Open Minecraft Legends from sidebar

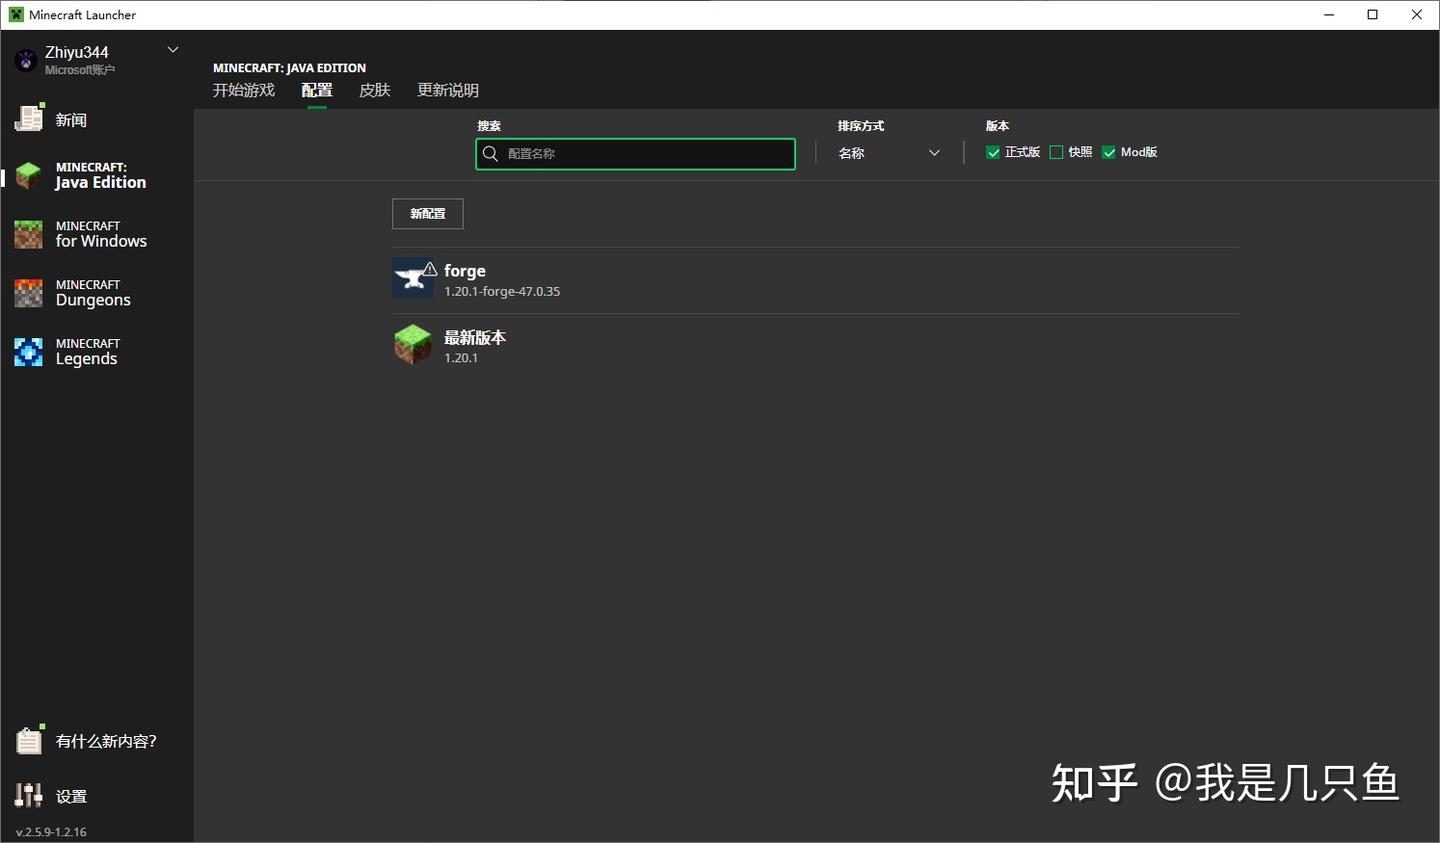point(90,351)
